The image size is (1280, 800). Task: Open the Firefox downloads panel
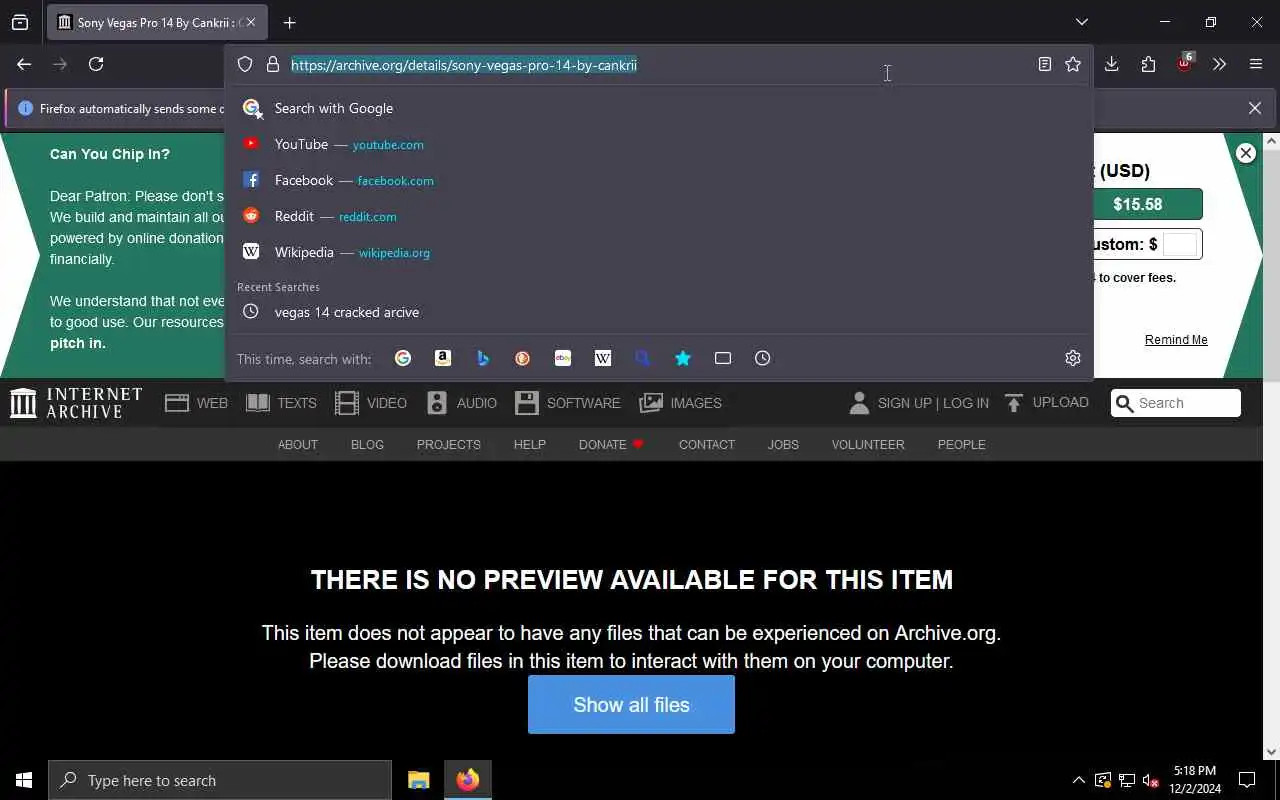coord(1111,64)
